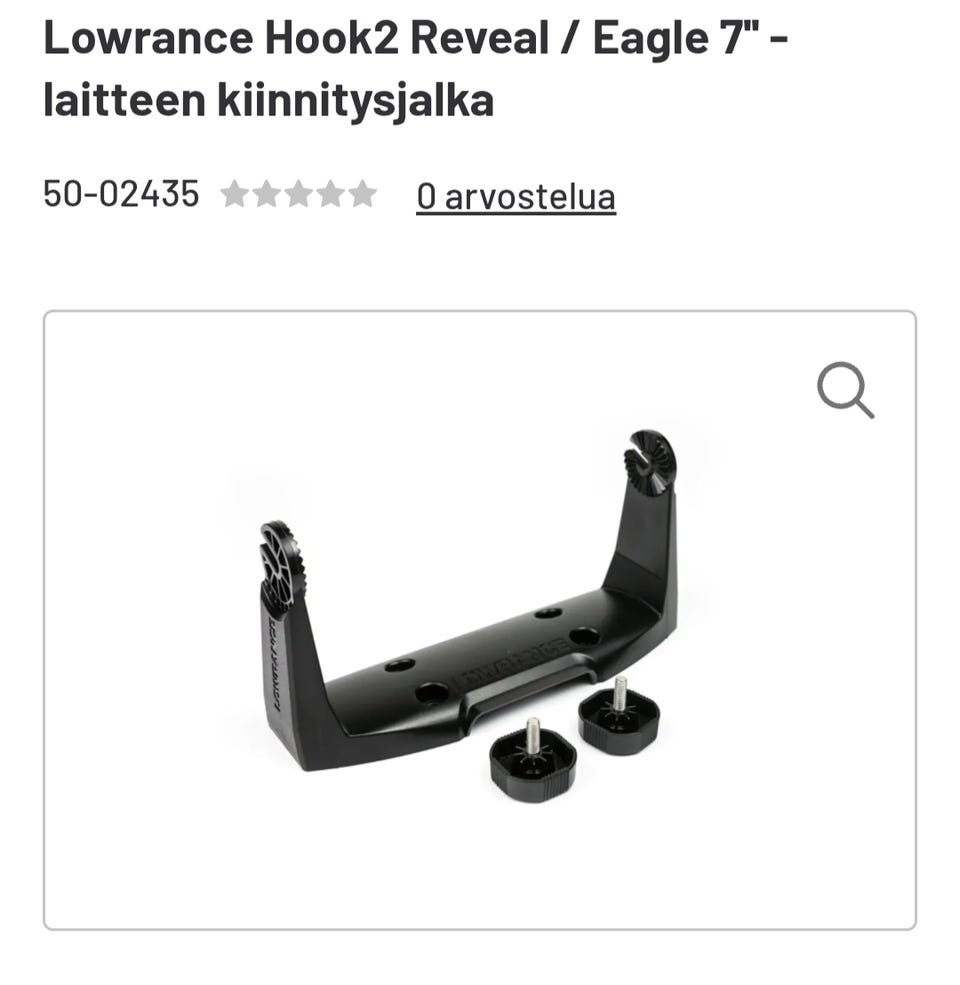Click the right ratchet gear of the bracket
This screenshot has width=960, height=985.
tap(650, 464)
